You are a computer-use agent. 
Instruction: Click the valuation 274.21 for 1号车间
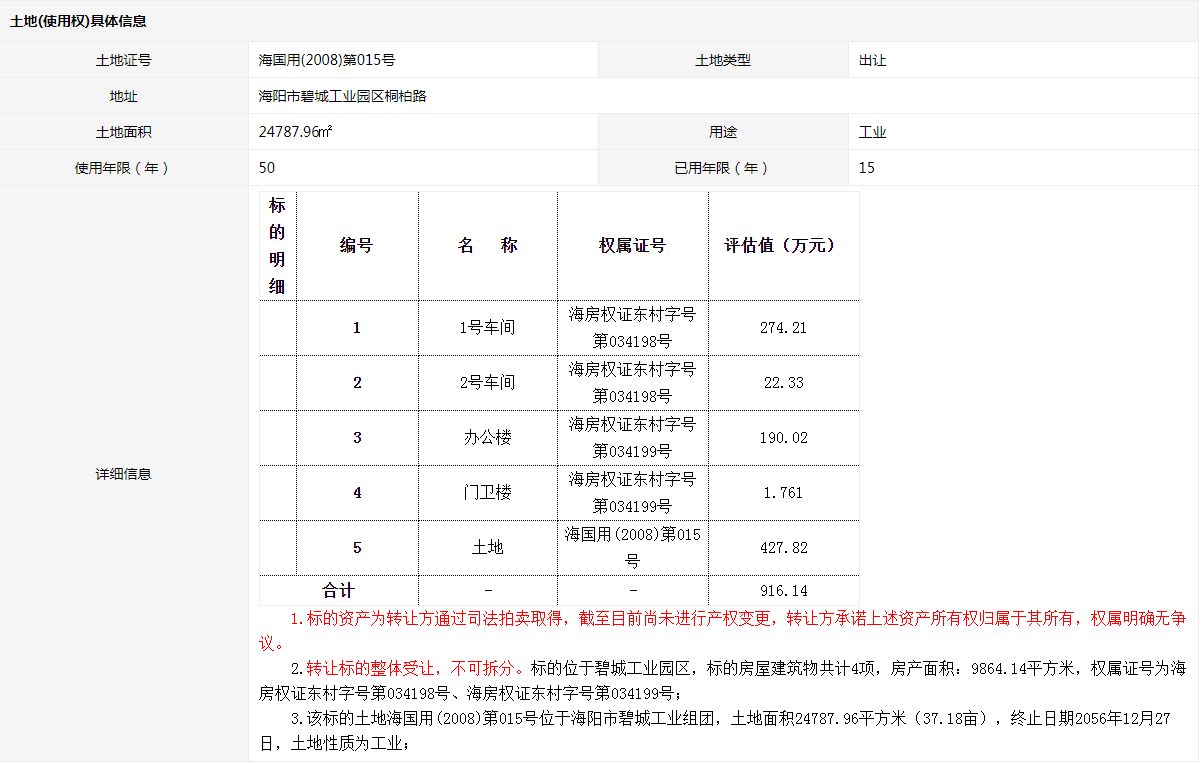pyautogui.click(x=784, y=328)
